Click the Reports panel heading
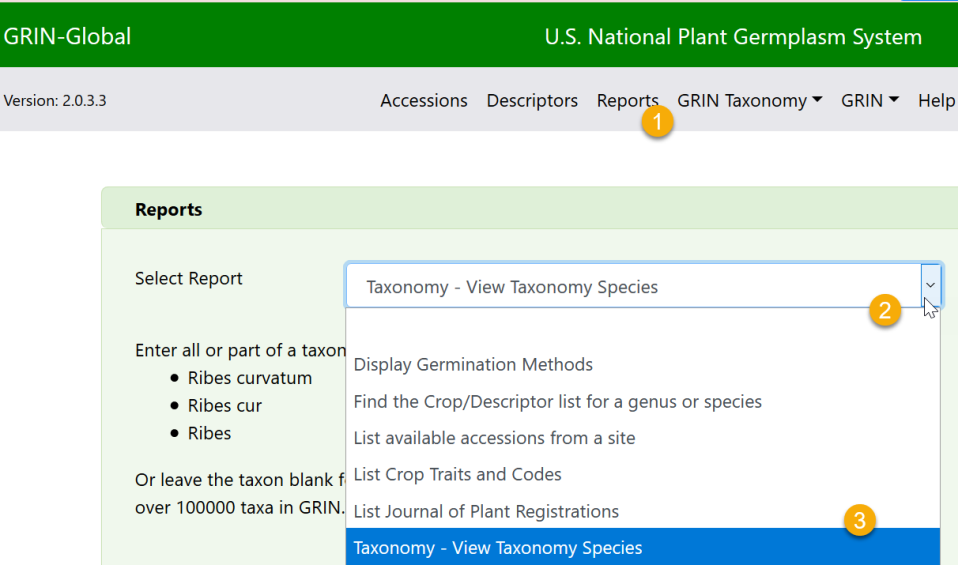This screenshot has height=565, width=958. point(169,210)
